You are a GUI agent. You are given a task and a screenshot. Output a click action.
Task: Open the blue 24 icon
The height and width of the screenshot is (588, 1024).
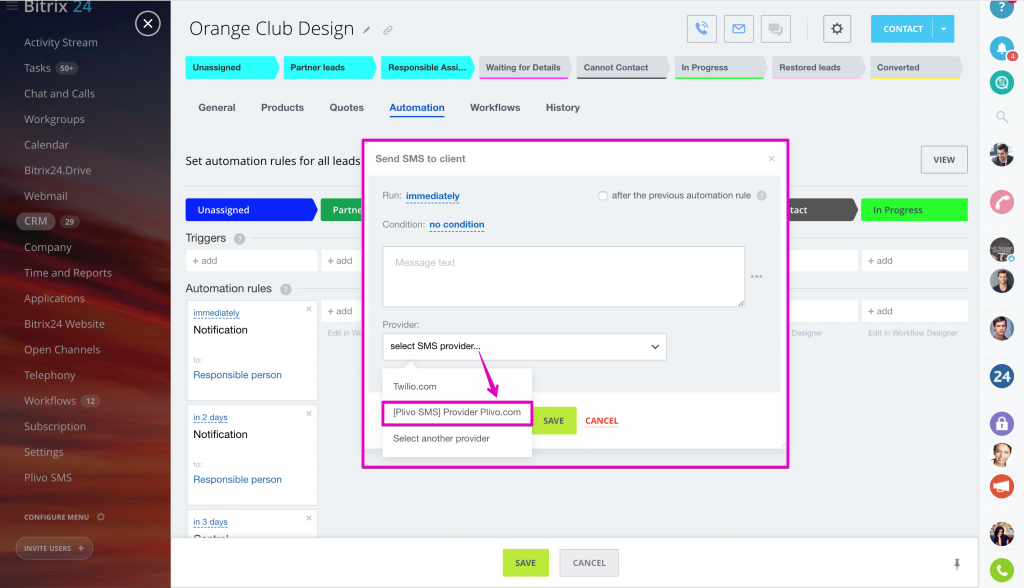point(1001,376)
